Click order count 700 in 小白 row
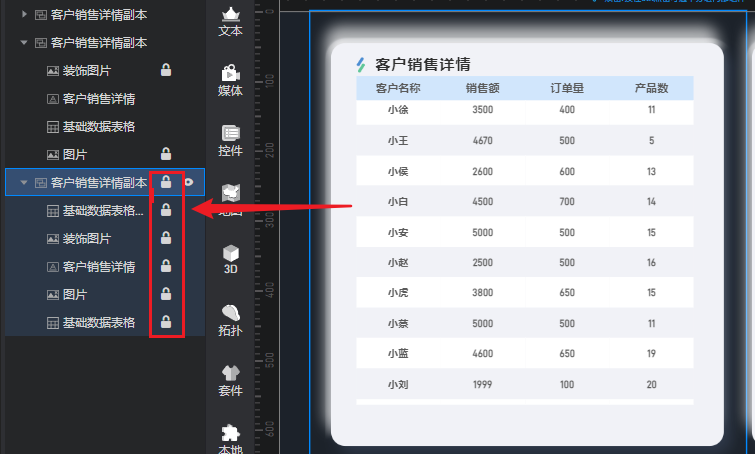Screen dimensions: 755x454 567,202
